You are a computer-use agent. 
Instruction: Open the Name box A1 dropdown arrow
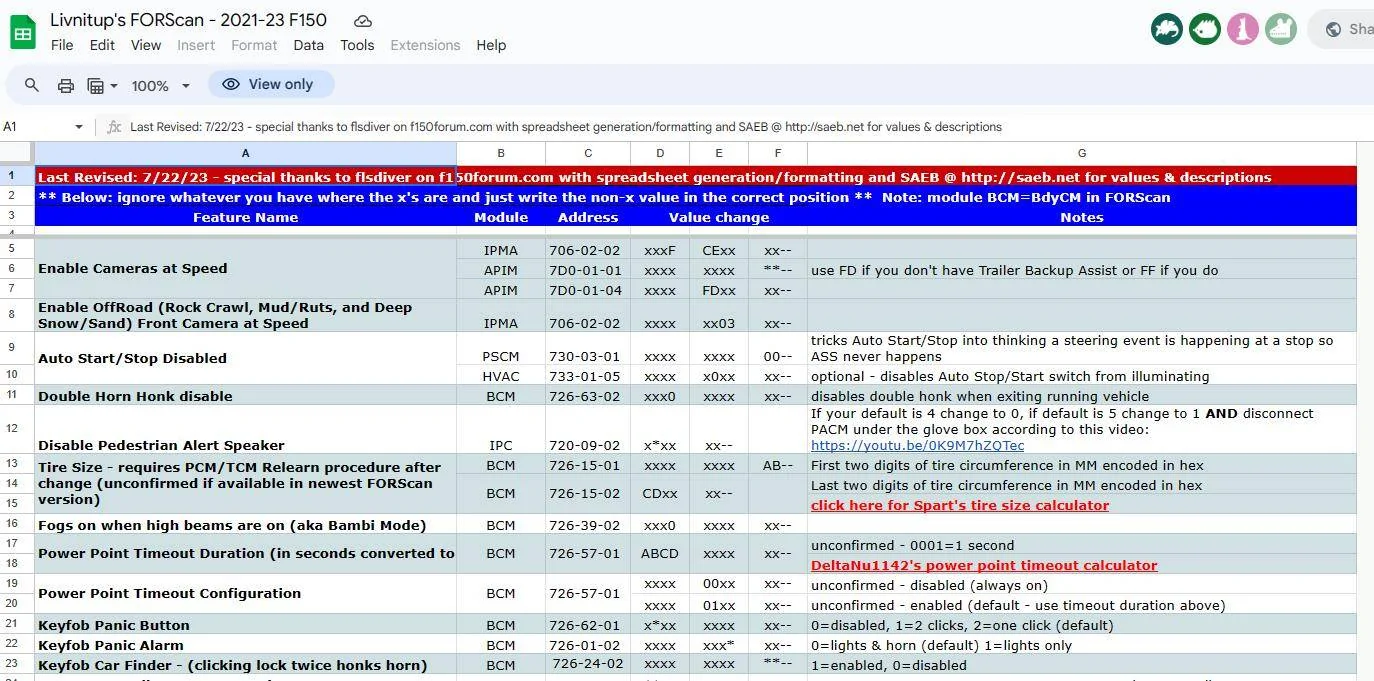click(x=79, y=127)
